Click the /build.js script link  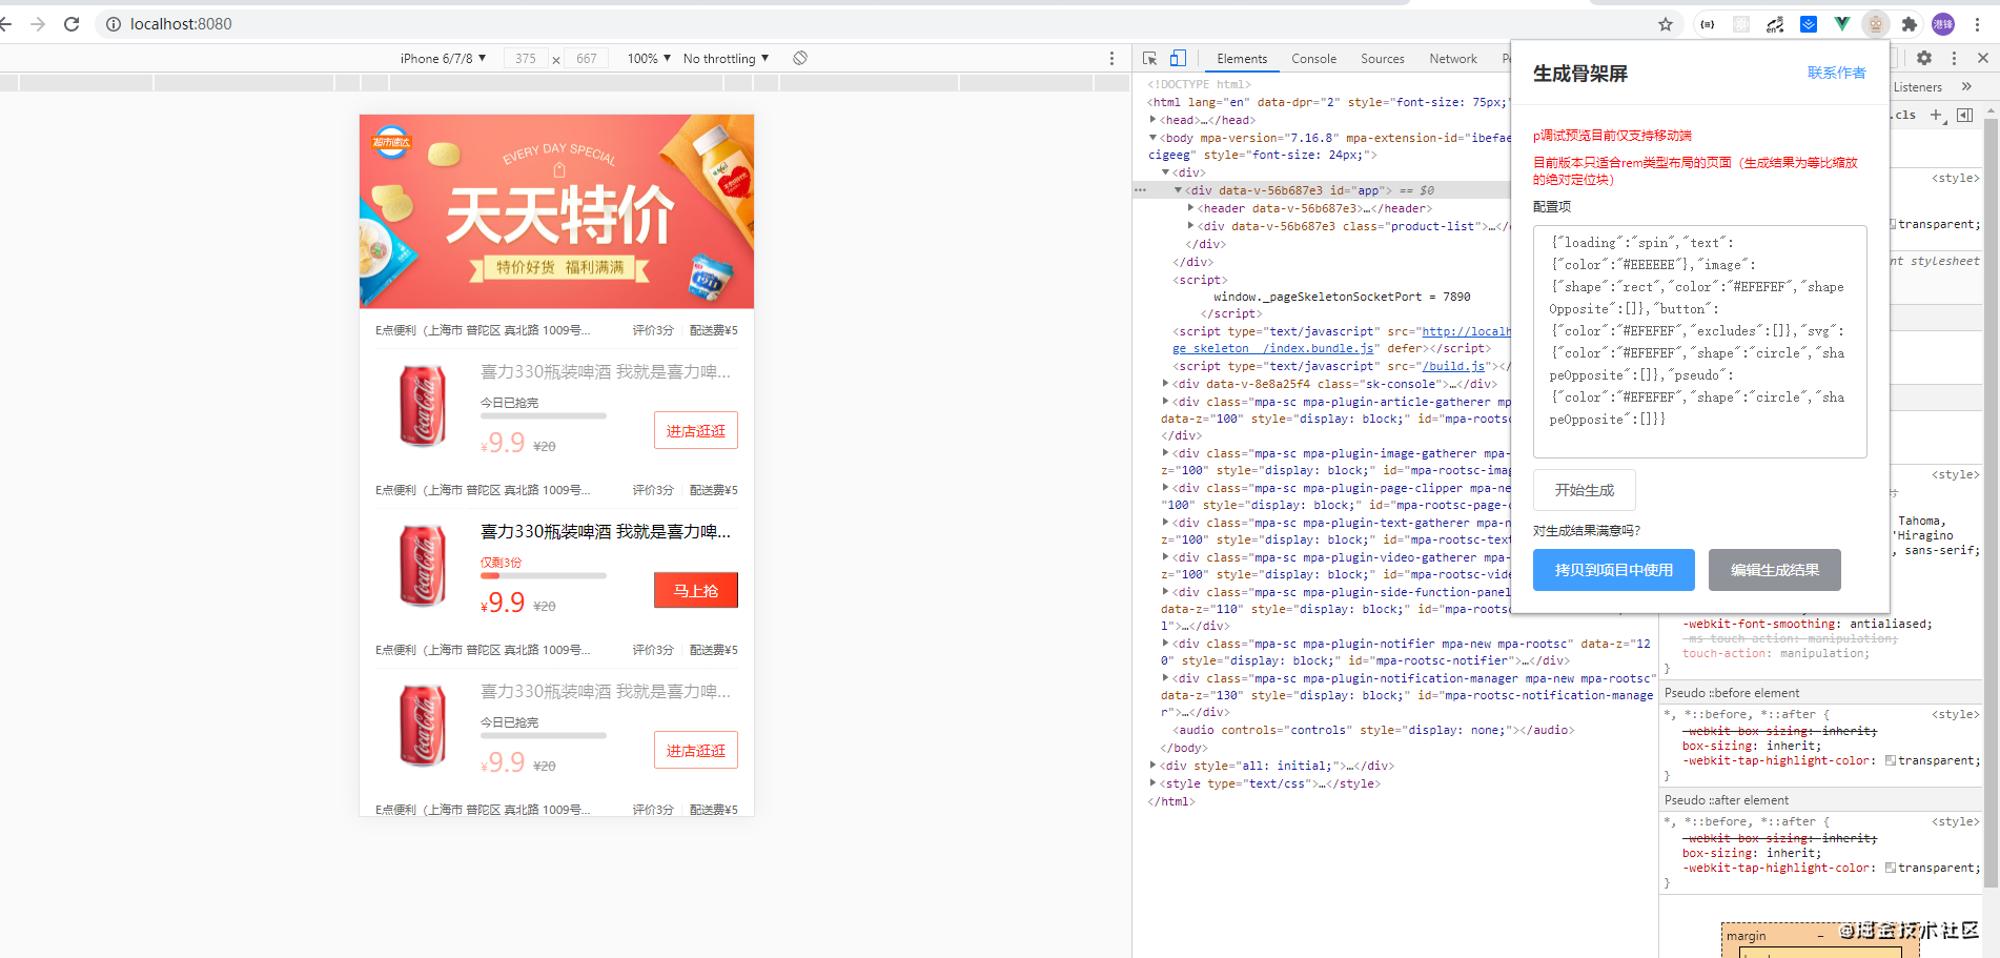(x=1454, y=366)
